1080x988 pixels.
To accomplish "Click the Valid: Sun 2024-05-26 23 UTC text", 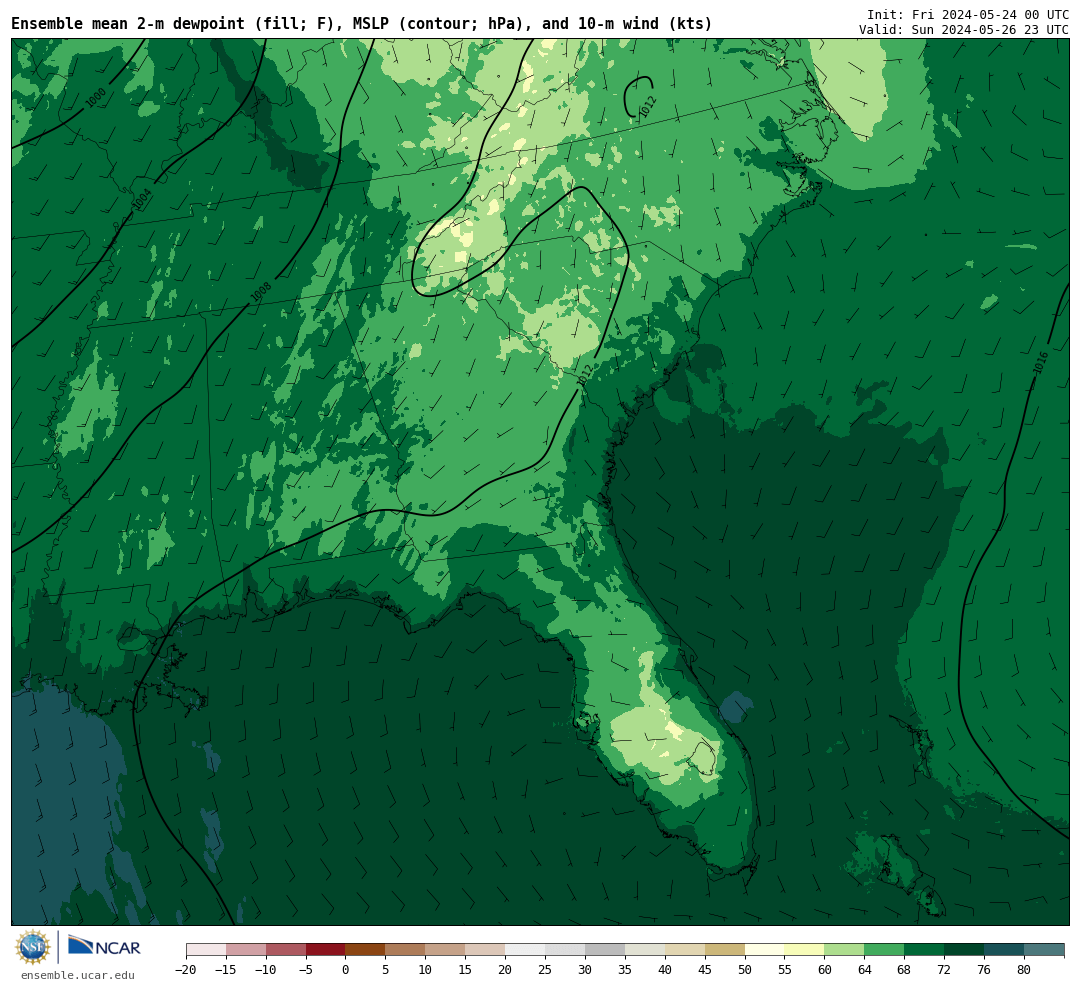I will [x=964, y=30].
